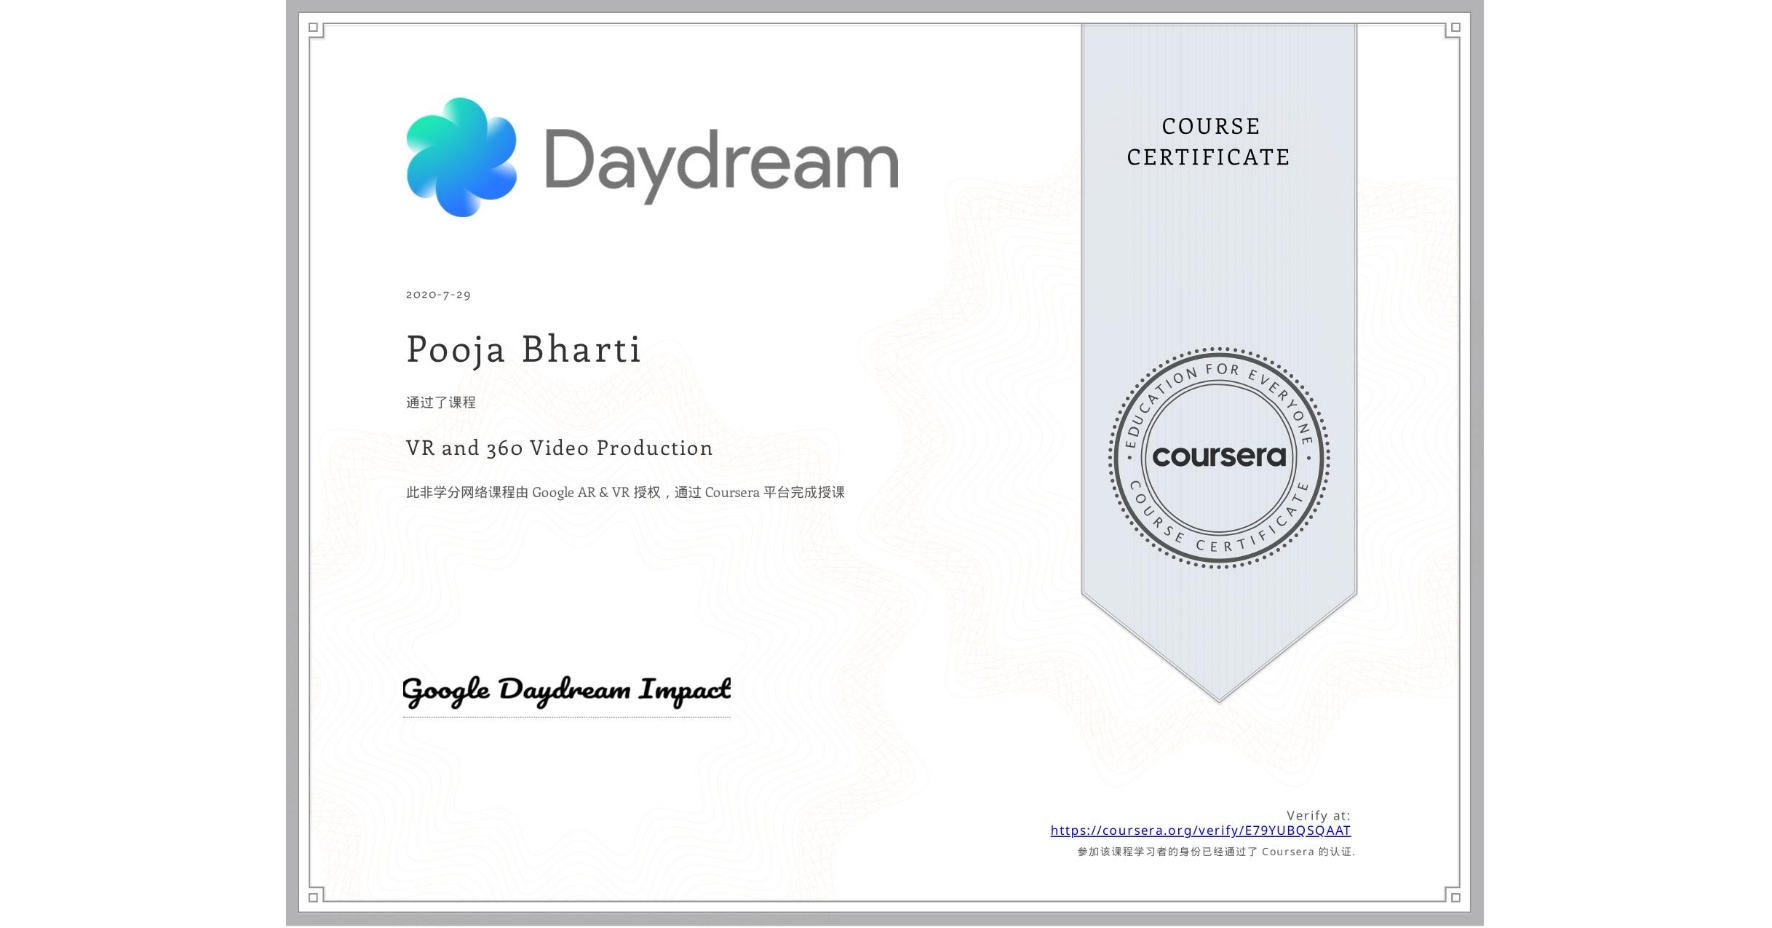Toggle the date stamp 2020-7-29
1772x928 pixels.
[437, 293]
